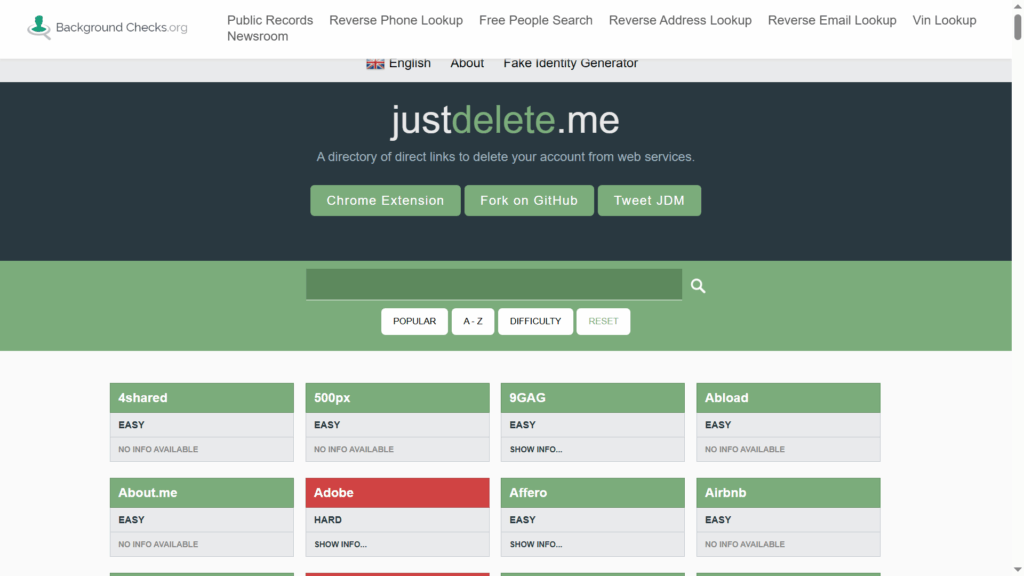Viewport: 1024px width, 576px height.
Task: Reset the service filter
Action: coord(603,321)
